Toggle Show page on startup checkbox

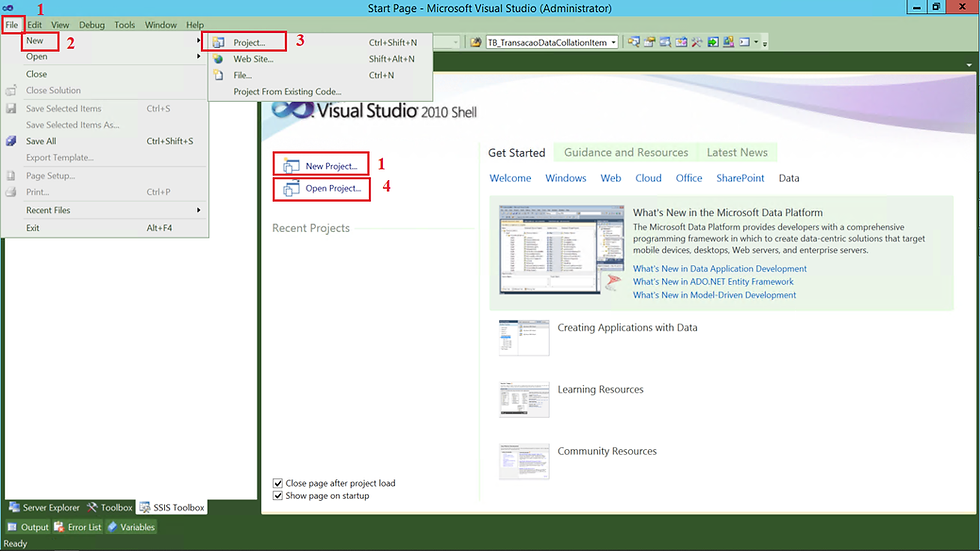pyautogui.click(x=278, y=495)
